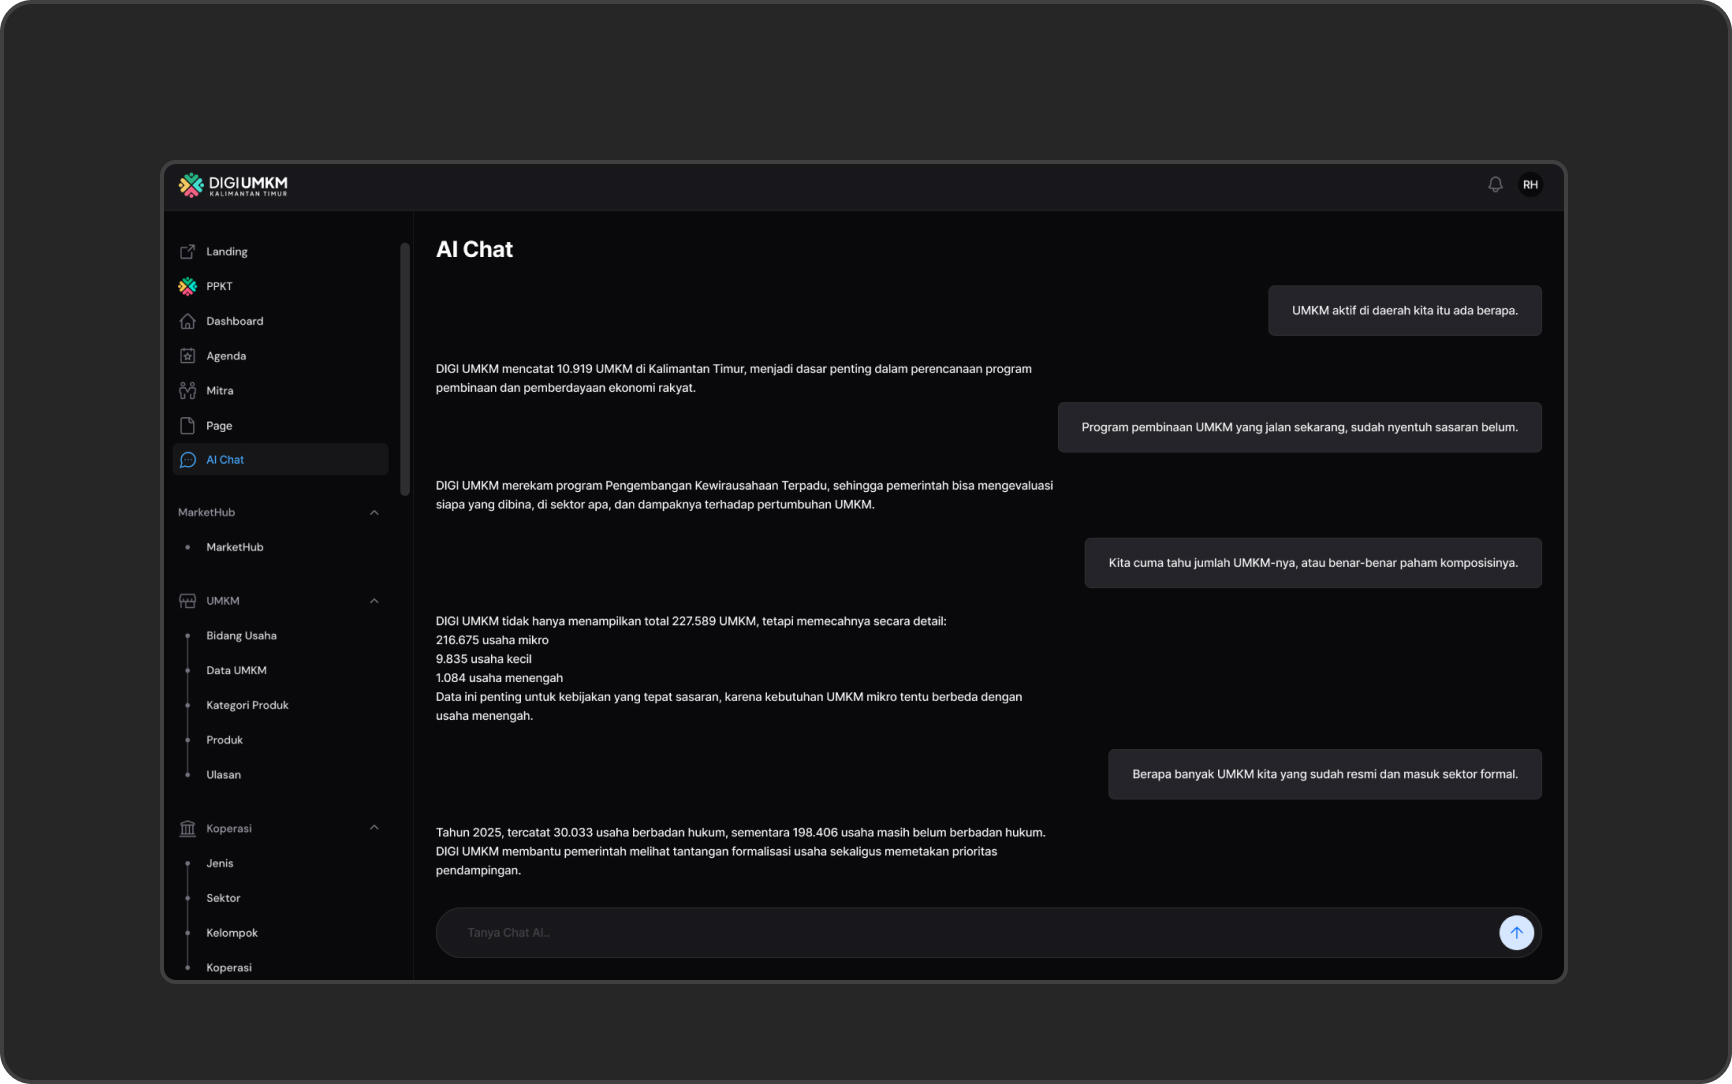Screen dimensions: 1732x1084
Task: Collapse the MarketHub section
Action: coord(374,512)
